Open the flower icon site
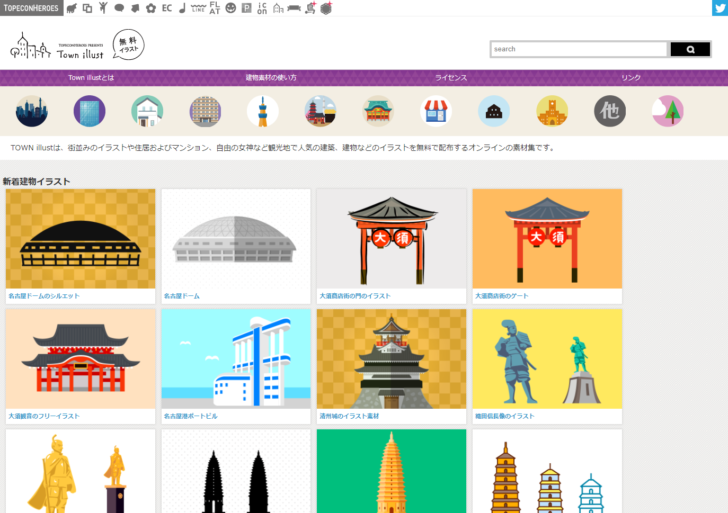 tap(151, 8)
